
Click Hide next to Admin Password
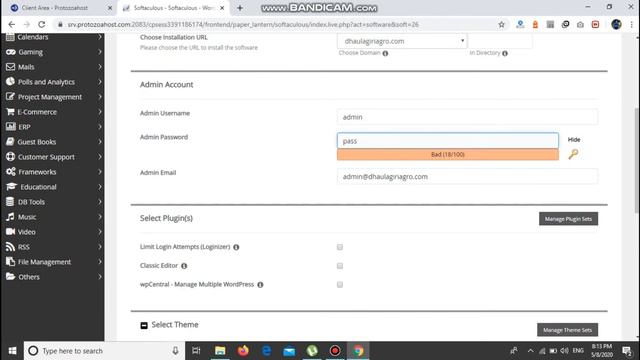point(574,140)
